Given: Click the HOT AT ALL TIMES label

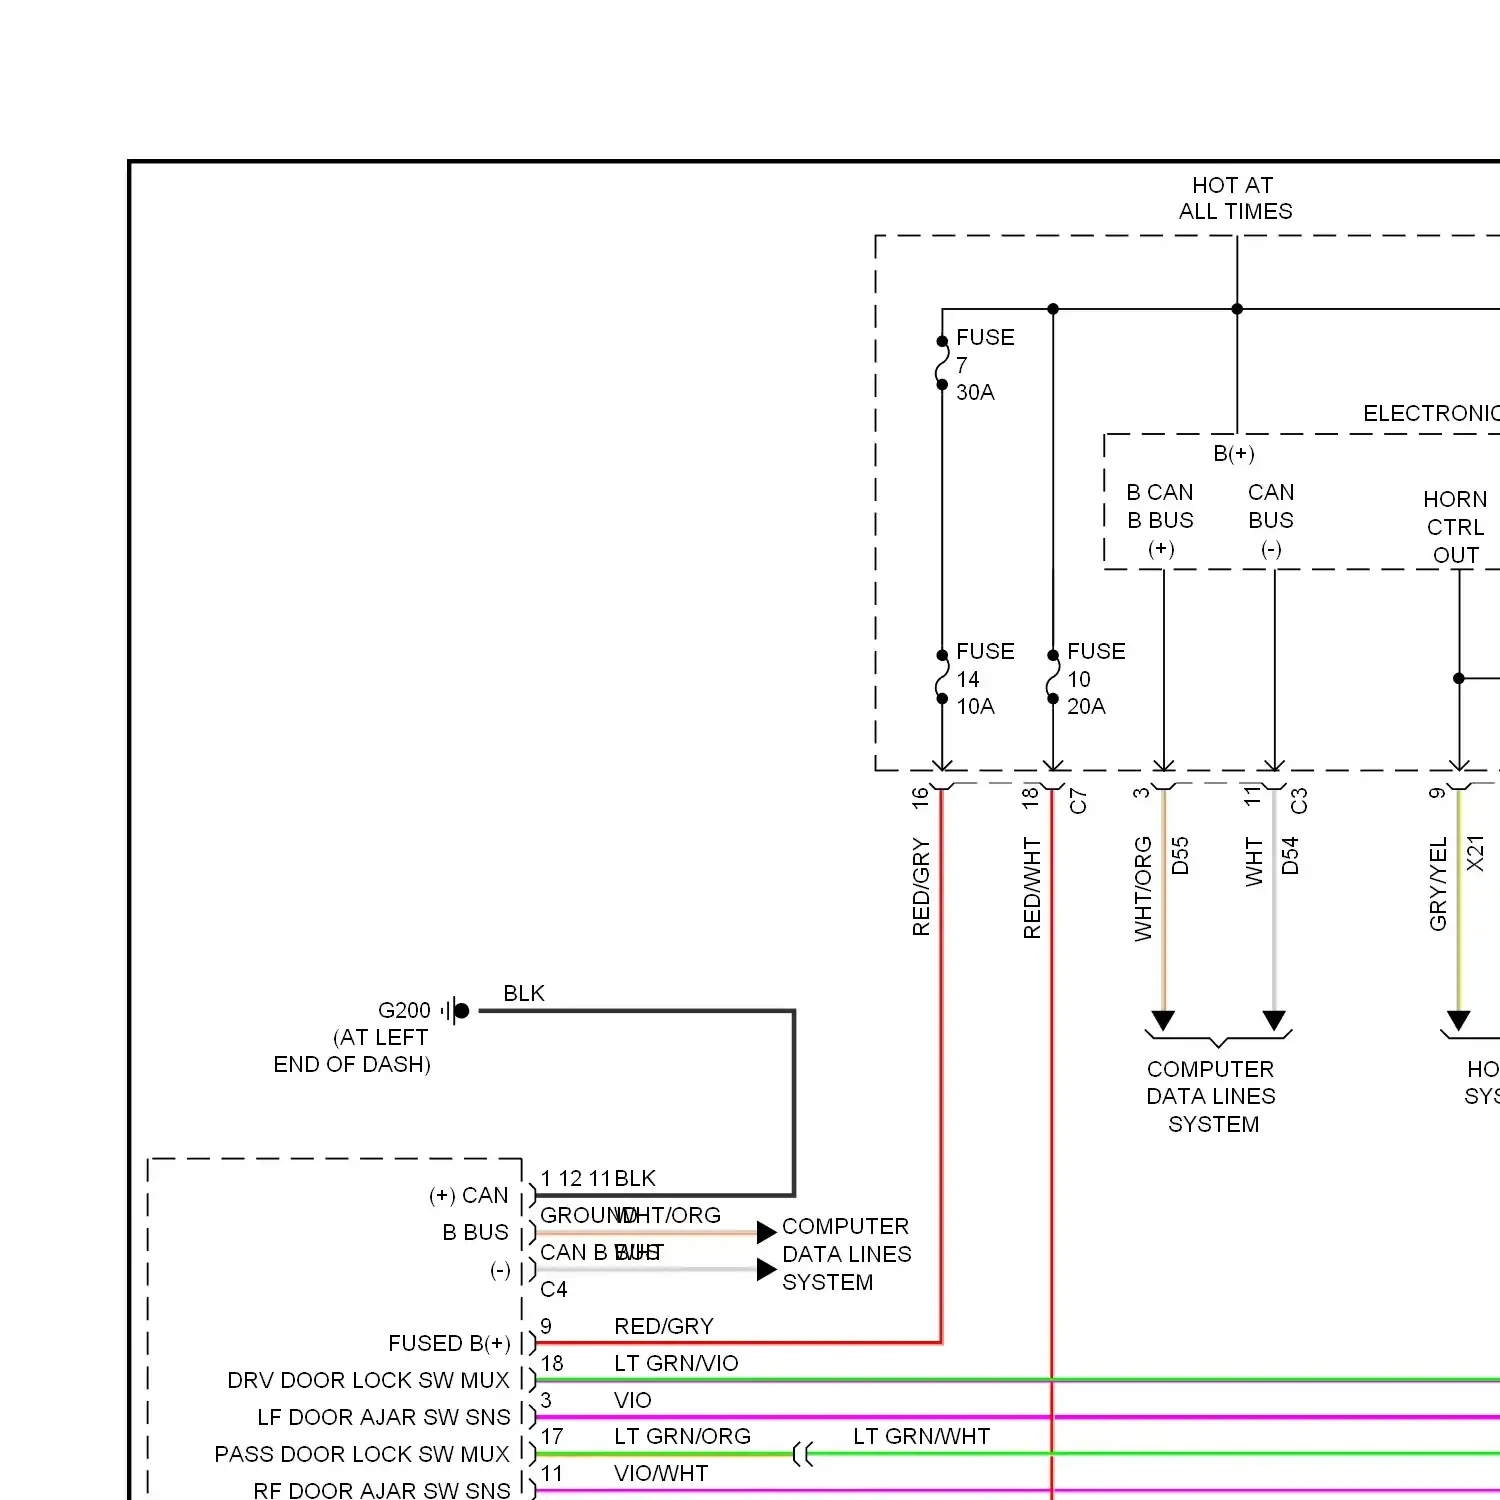Looking at the screenshot, I should point(1234,198).
